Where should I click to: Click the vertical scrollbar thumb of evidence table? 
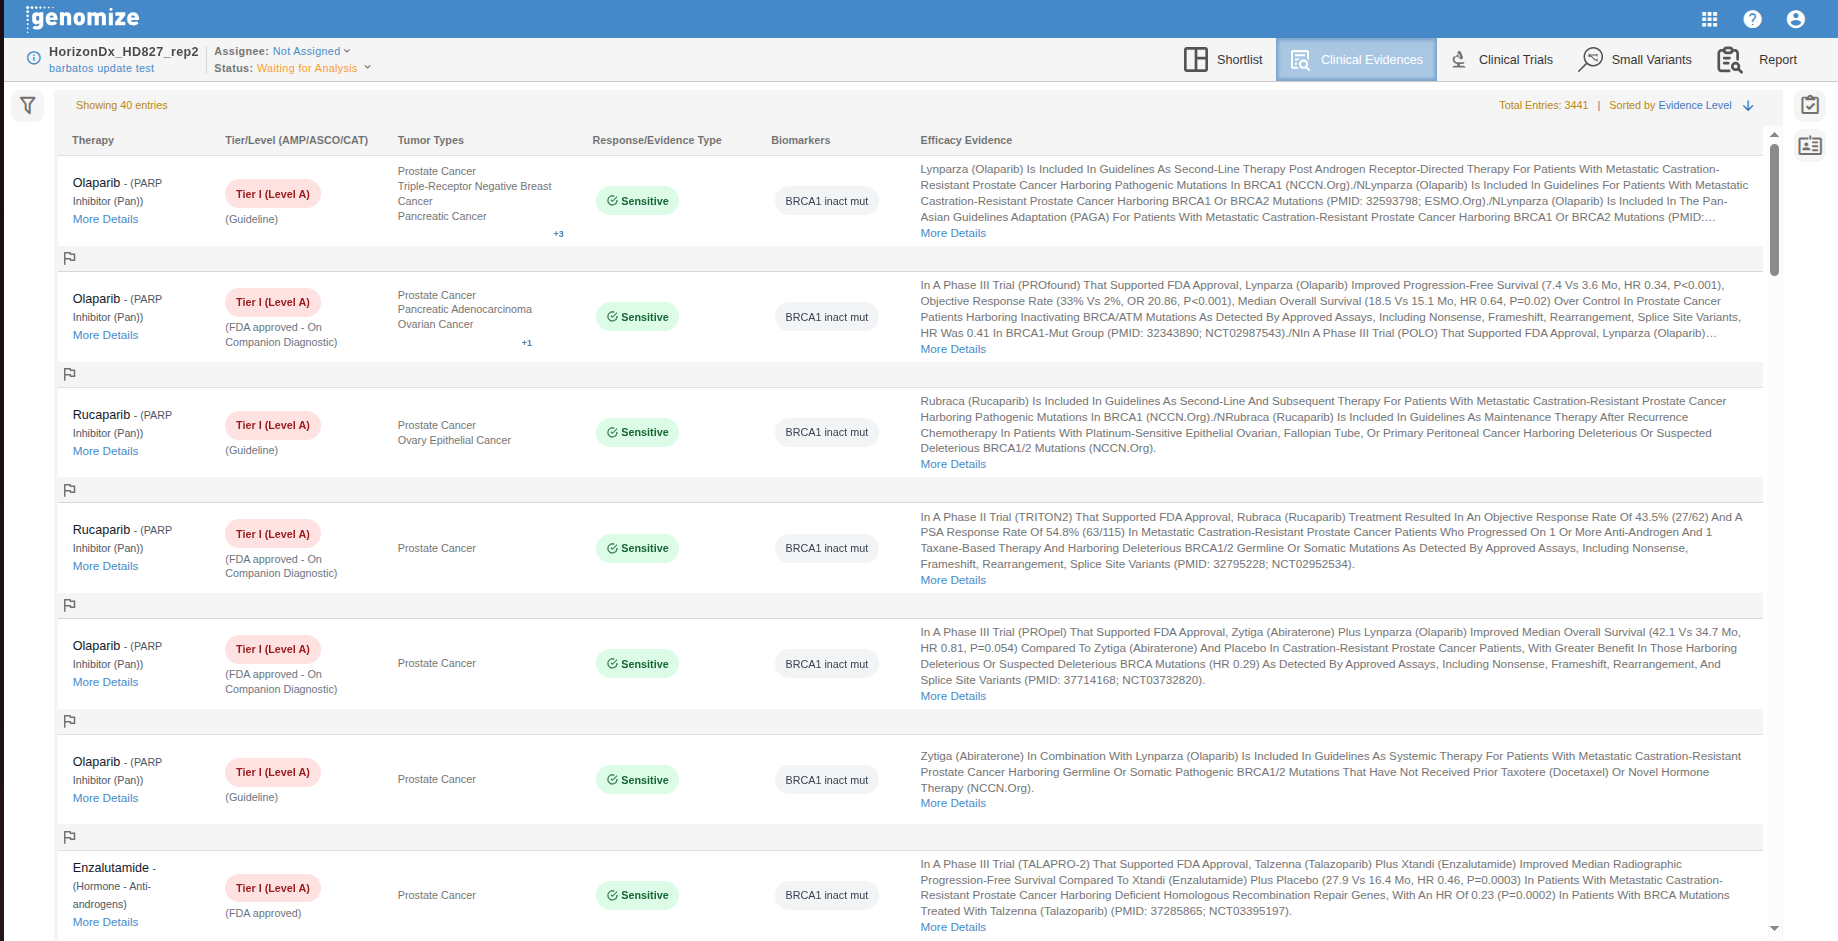click(x=1774, y=209)
